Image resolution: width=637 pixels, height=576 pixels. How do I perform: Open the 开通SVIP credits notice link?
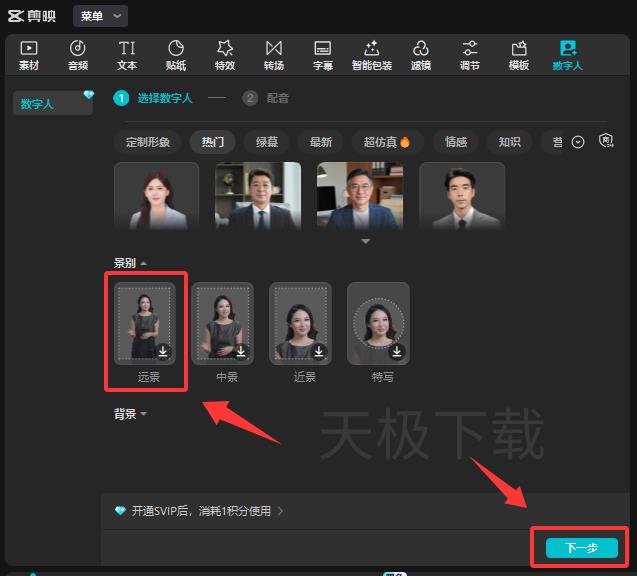(x=199, y=511)
